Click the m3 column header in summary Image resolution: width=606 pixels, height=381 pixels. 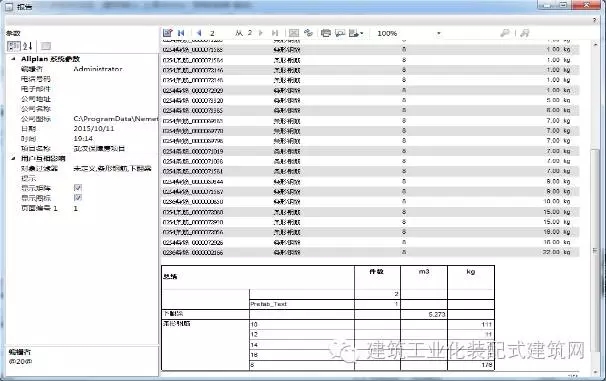click(424, 272)
